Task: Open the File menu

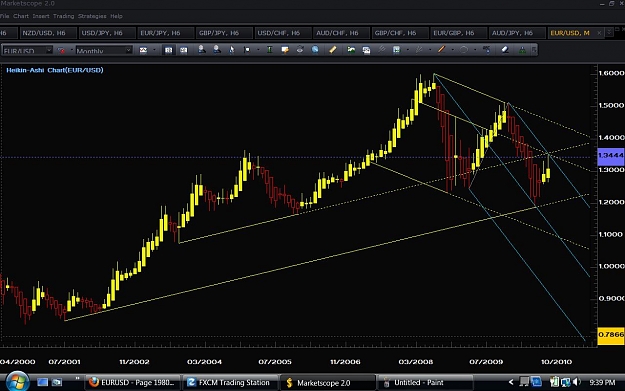Action: click(5, 16)
